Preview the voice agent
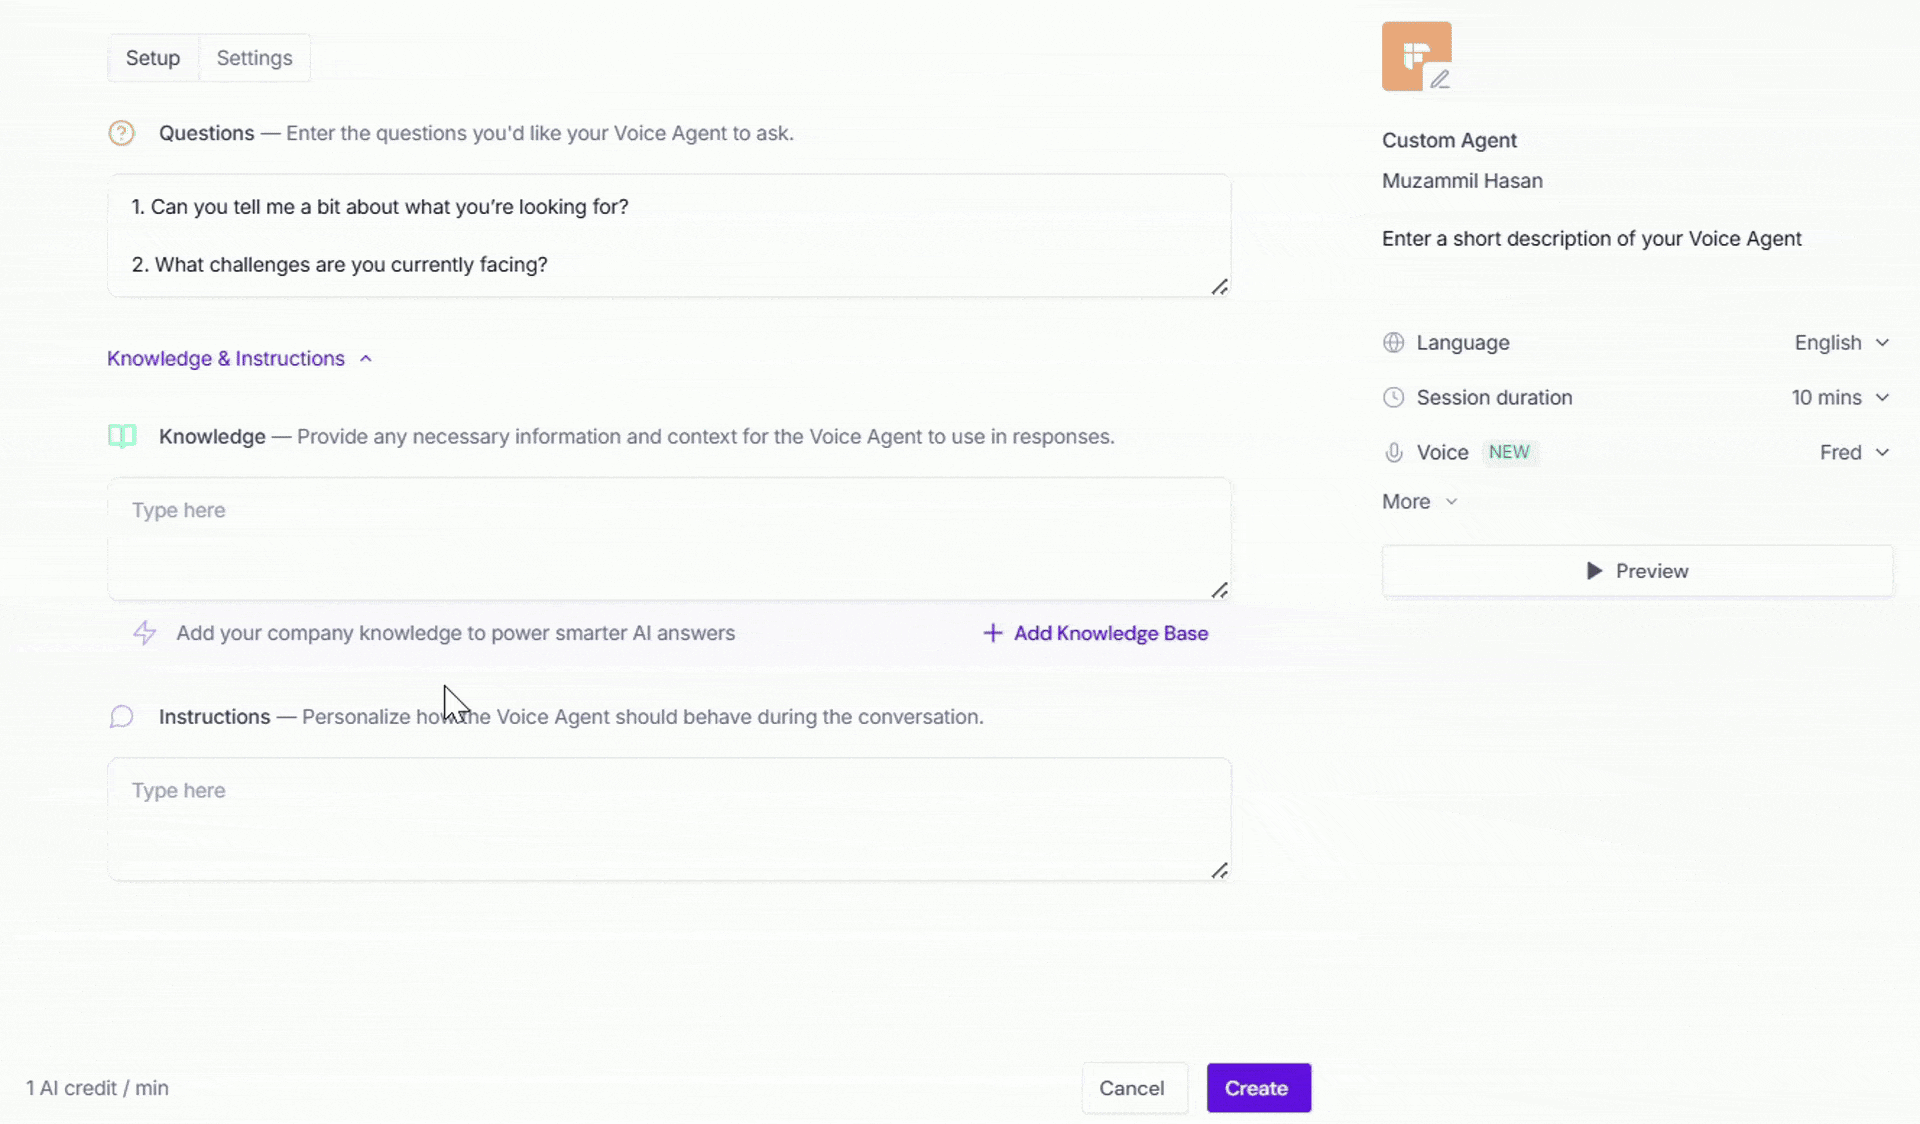The height and width of the screenshot is (1124, 1920). click(1637, 571)
